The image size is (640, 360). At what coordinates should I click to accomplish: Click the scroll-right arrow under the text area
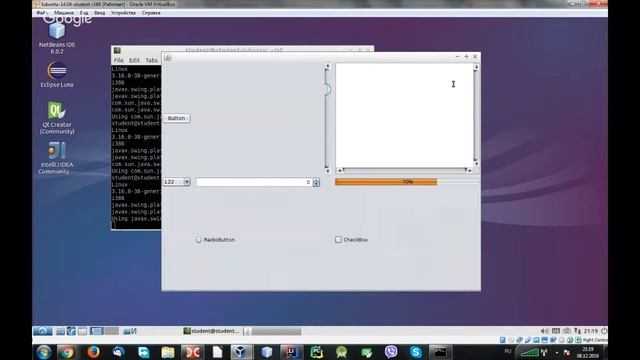470,170
